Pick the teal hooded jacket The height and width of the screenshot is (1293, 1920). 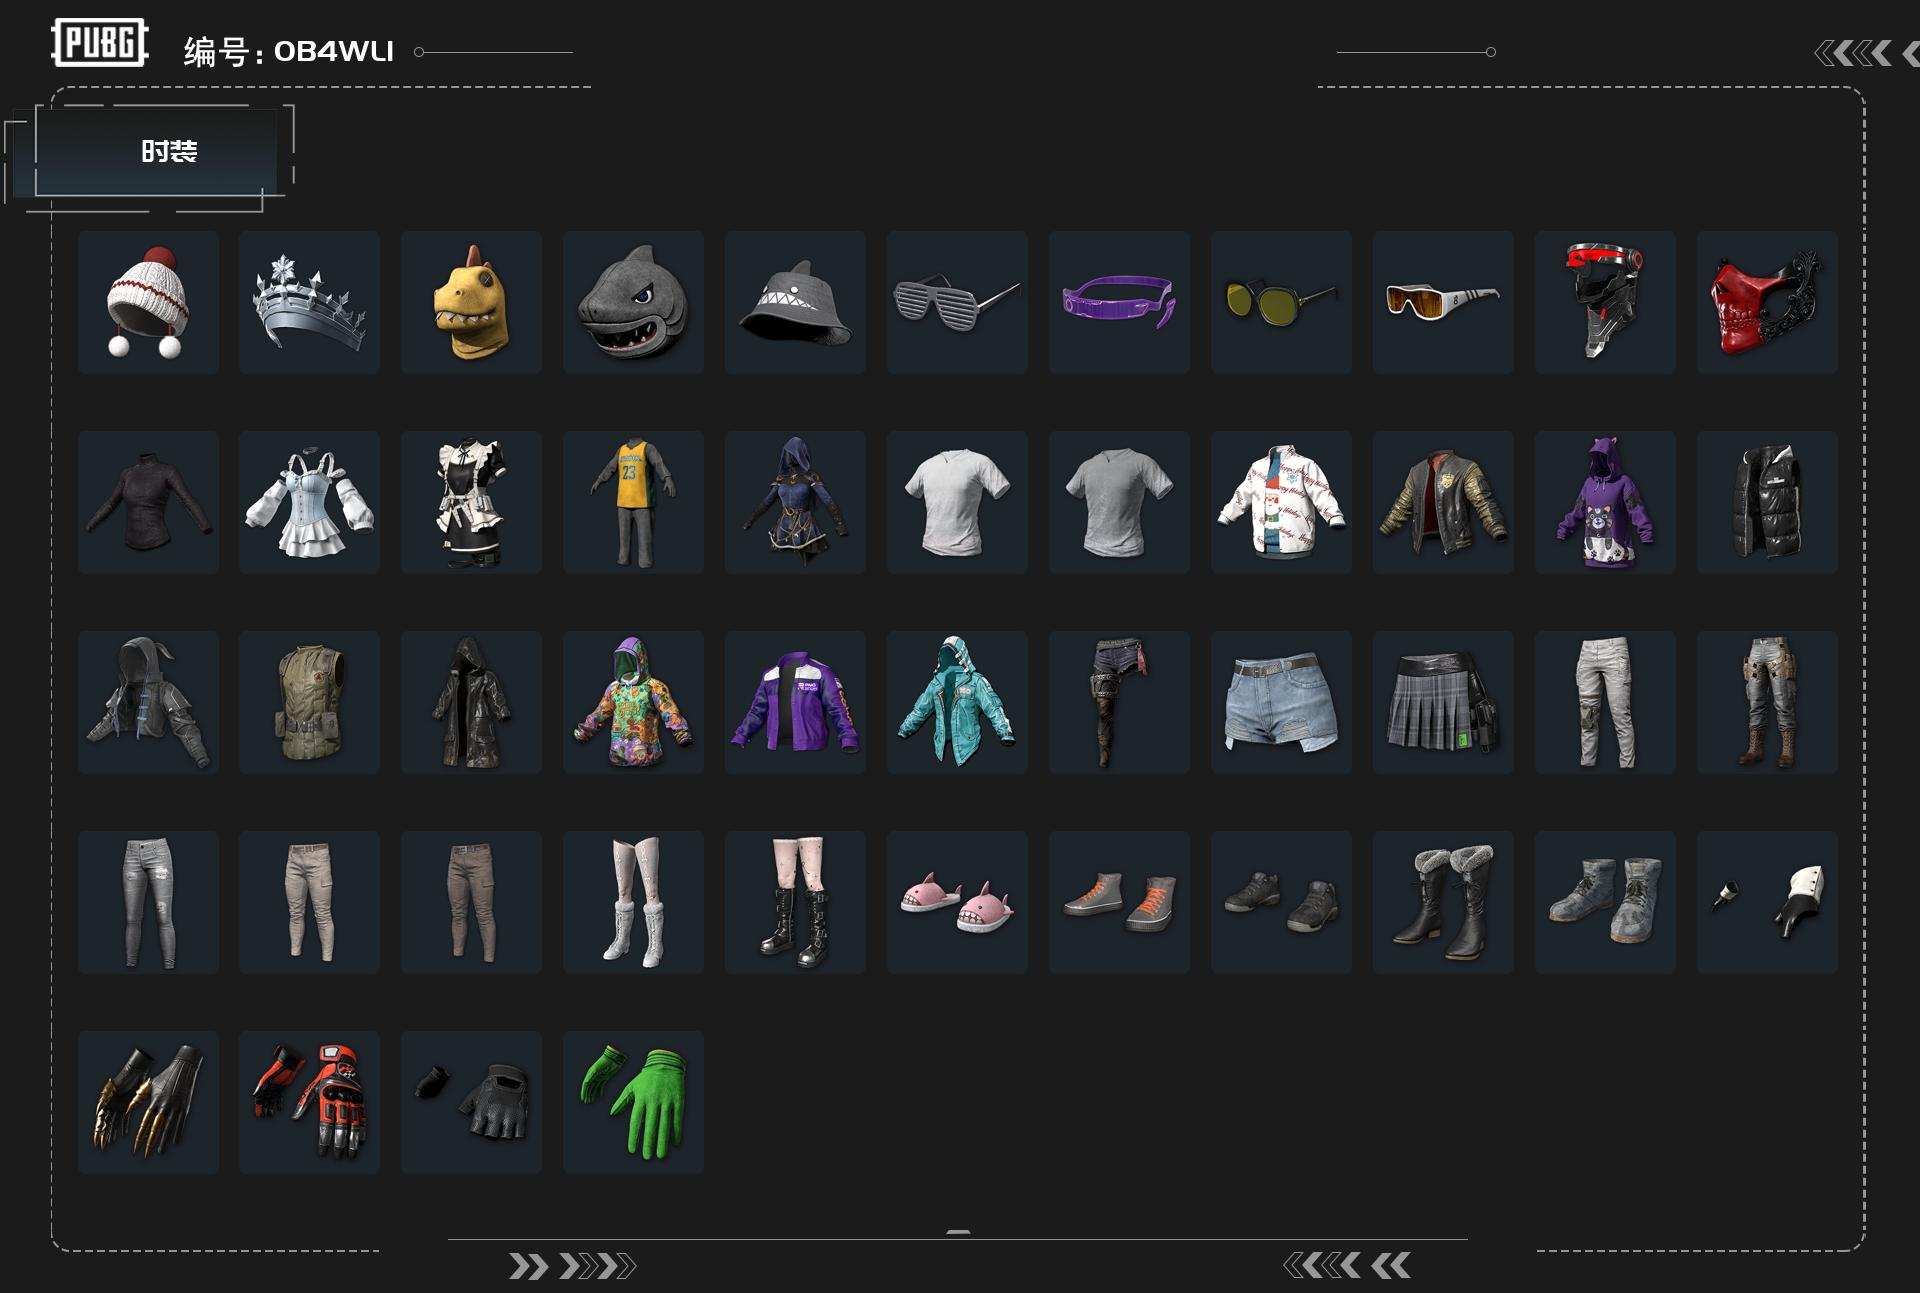click(957, 702)
